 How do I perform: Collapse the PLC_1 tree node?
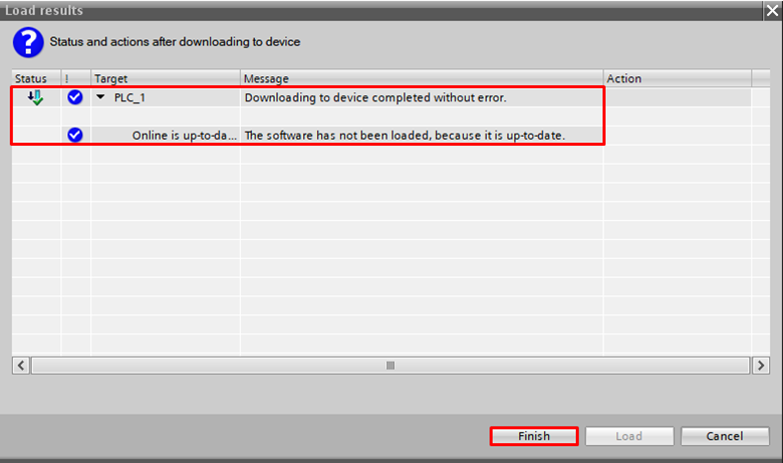(100, 98)
